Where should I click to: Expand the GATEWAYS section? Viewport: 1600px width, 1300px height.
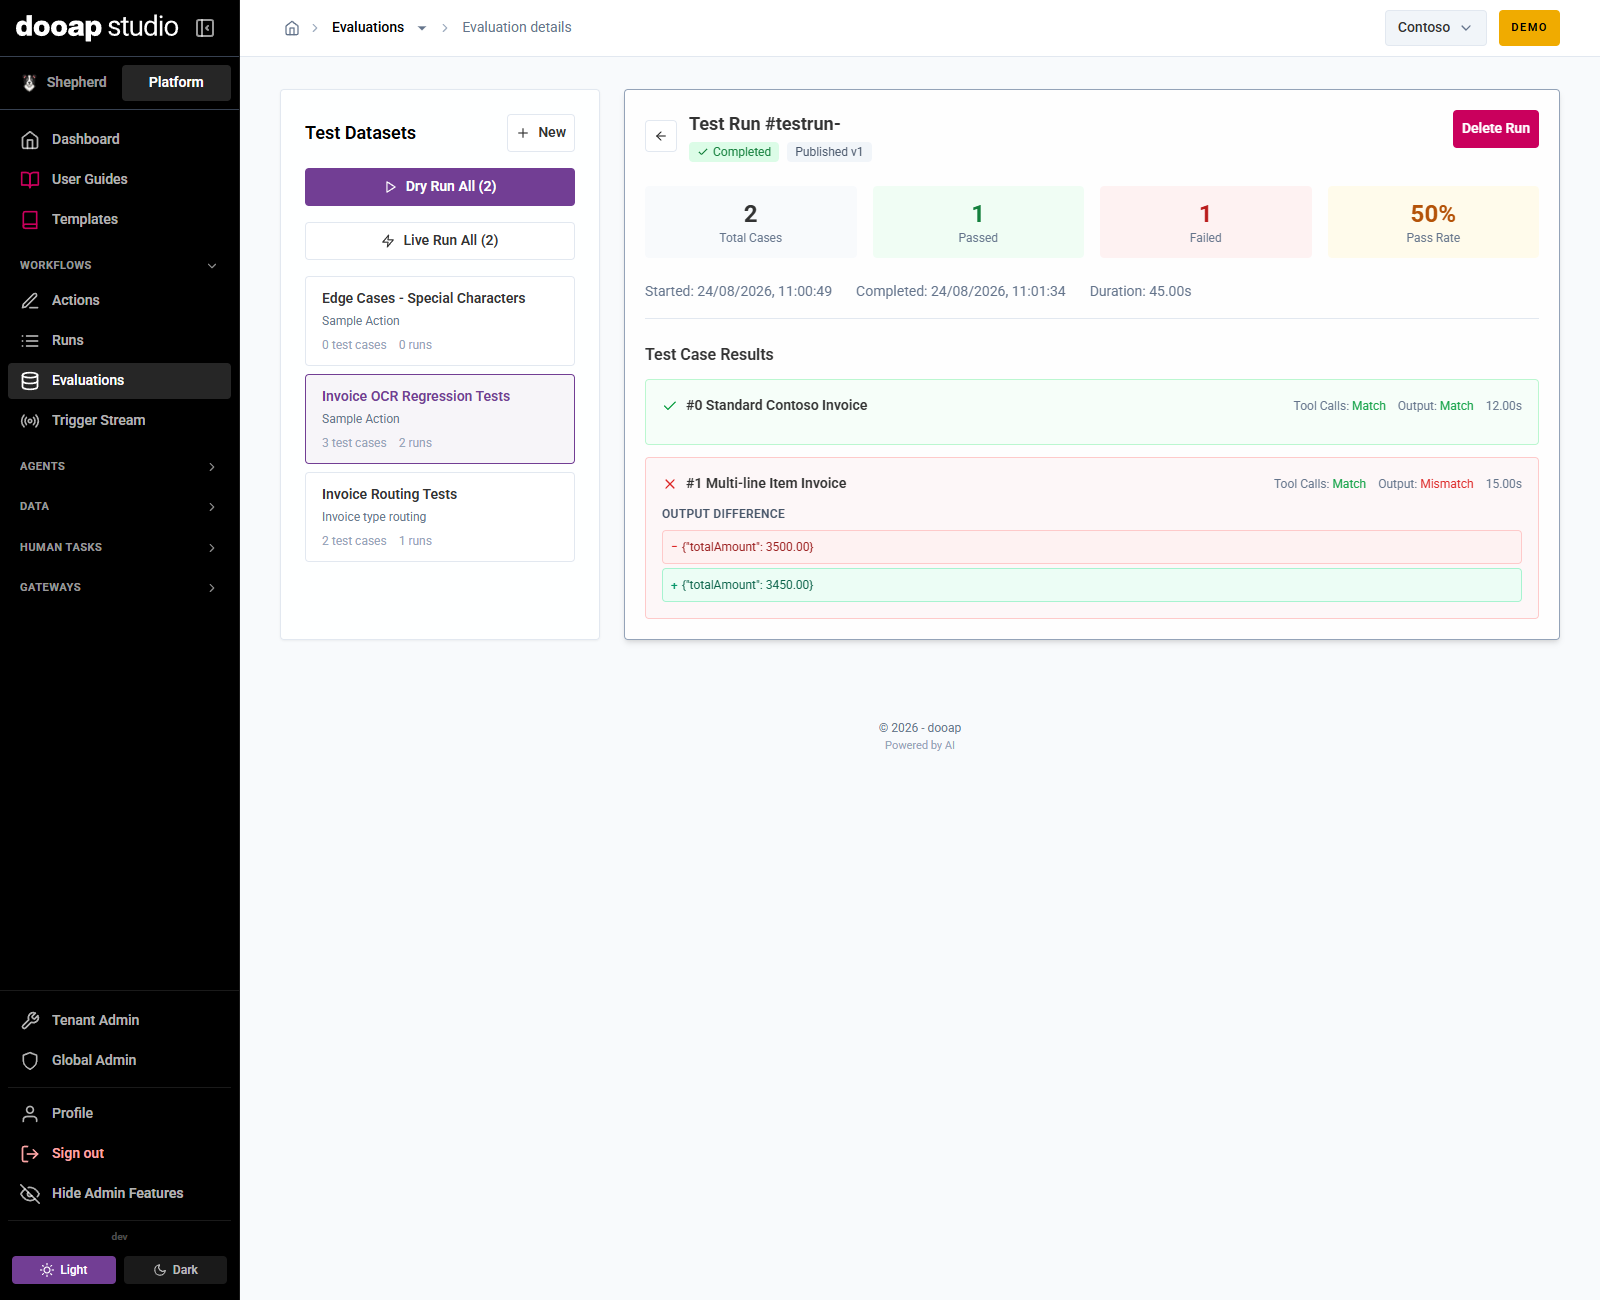[119, 587]
